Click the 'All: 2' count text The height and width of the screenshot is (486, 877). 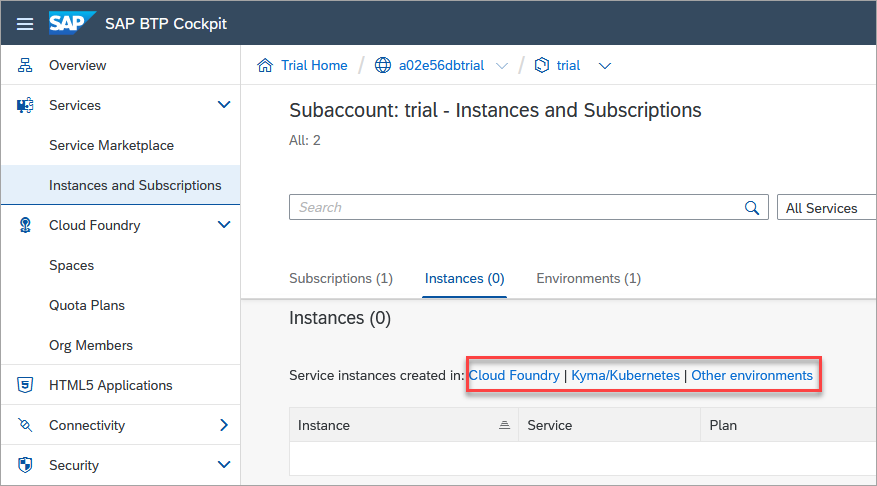(305, 140)
